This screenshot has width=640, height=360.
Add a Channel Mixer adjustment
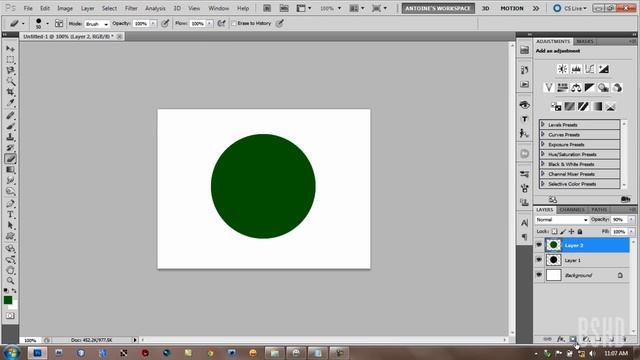617,87
